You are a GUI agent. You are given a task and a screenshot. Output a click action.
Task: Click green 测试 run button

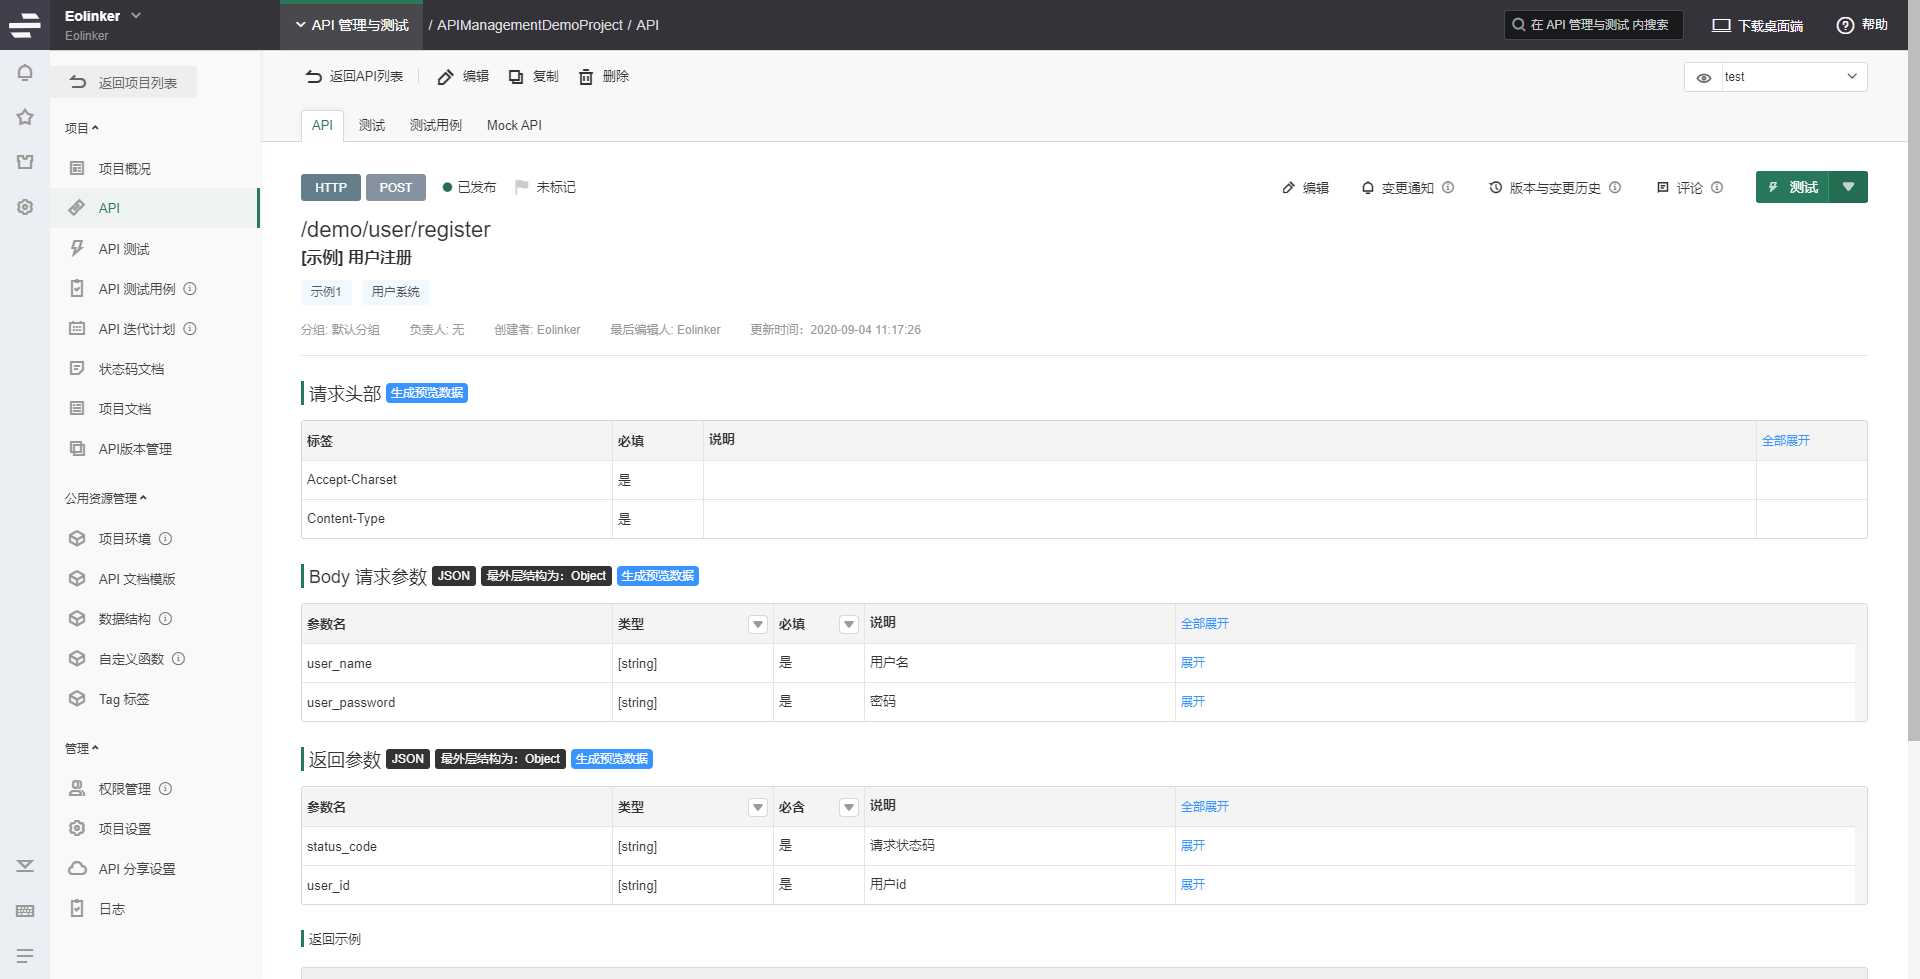(x=1793, y=187)
